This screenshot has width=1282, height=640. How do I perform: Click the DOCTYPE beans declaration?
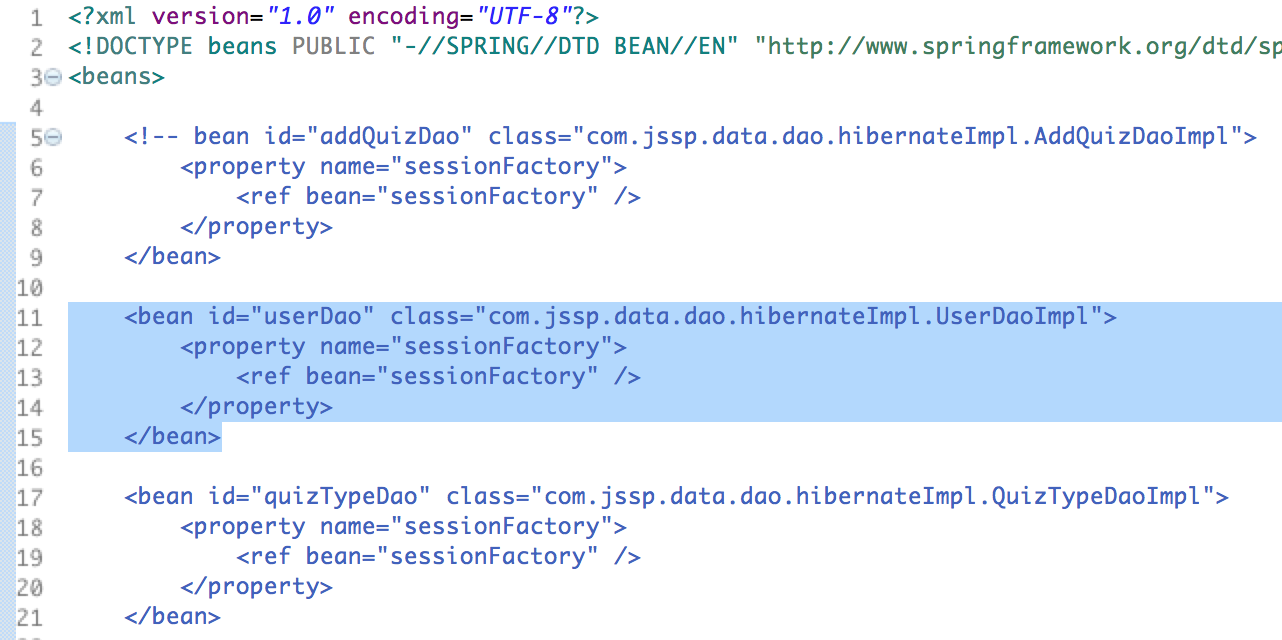tap(173, 47)
